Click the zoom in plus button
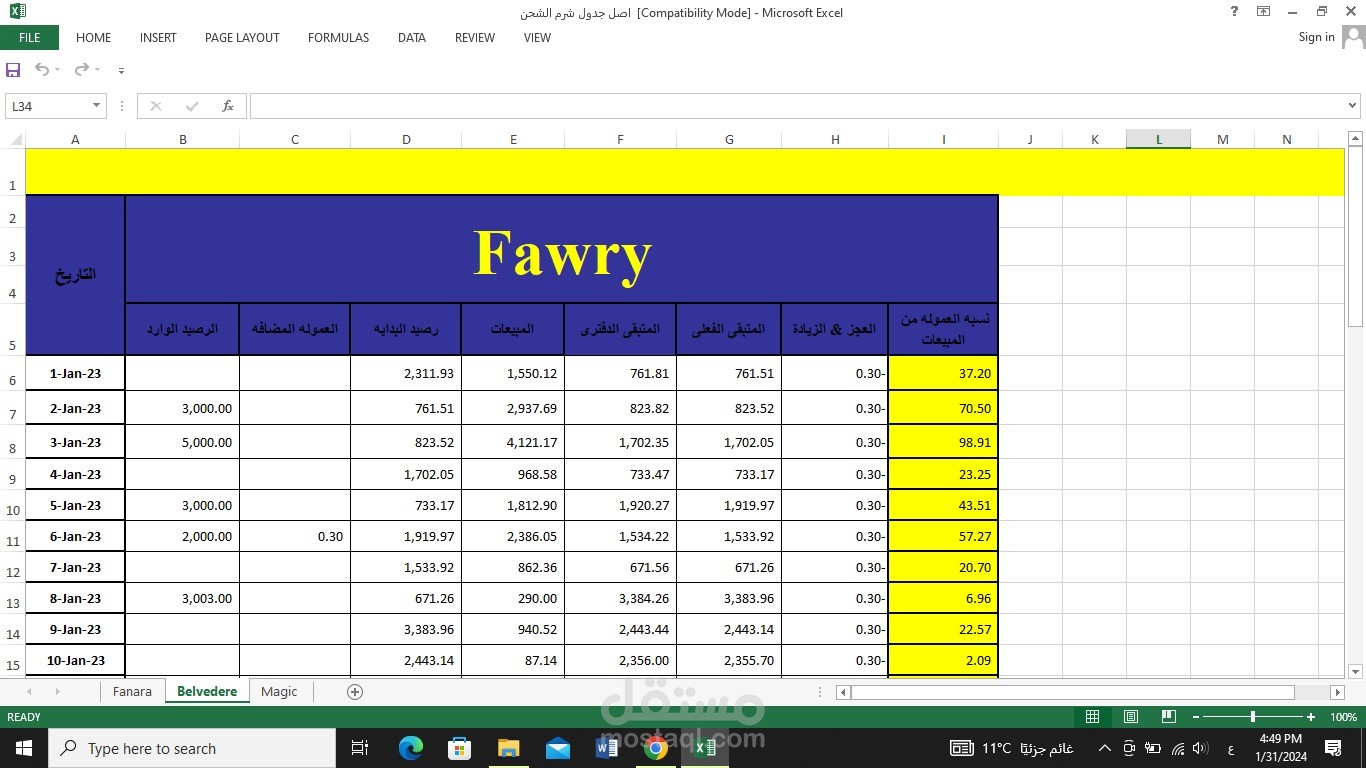 click(x=1311, y=717)
